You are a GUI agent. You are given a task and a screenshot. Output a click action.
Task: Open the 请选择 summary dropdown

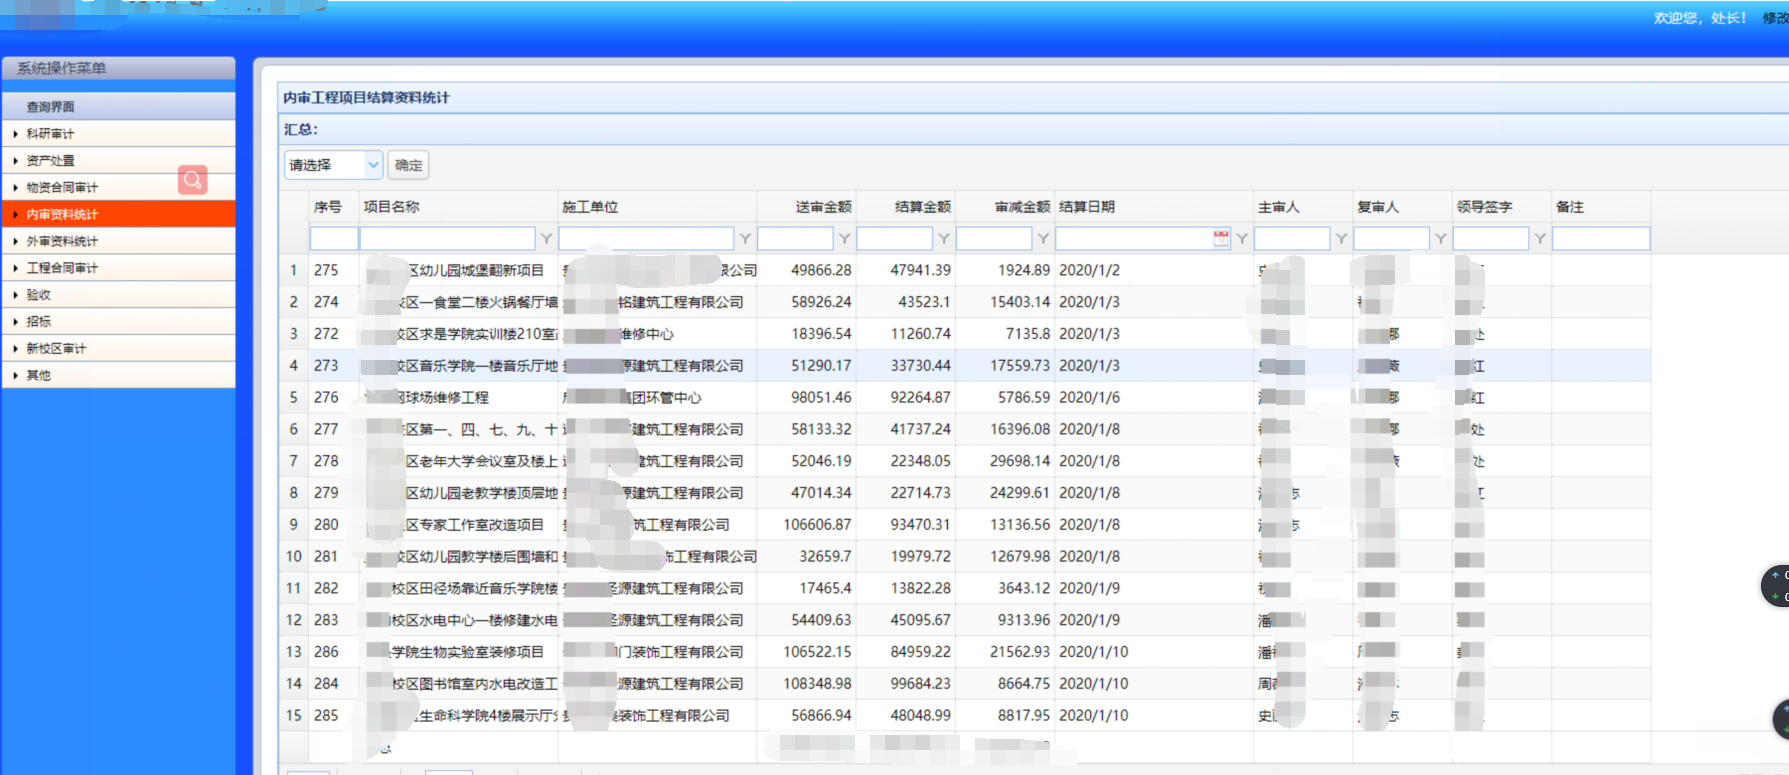pyautogui.click(x=333, y=165)
